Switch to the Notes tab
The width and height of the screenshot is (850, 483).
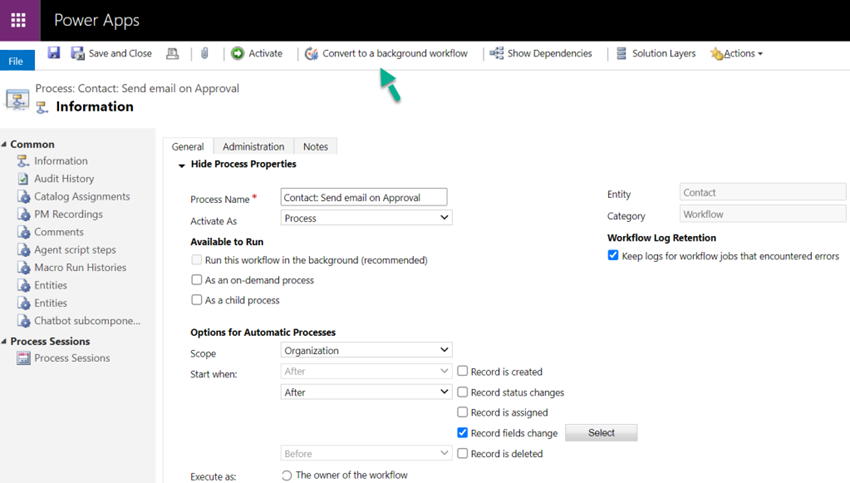[315, 146]
